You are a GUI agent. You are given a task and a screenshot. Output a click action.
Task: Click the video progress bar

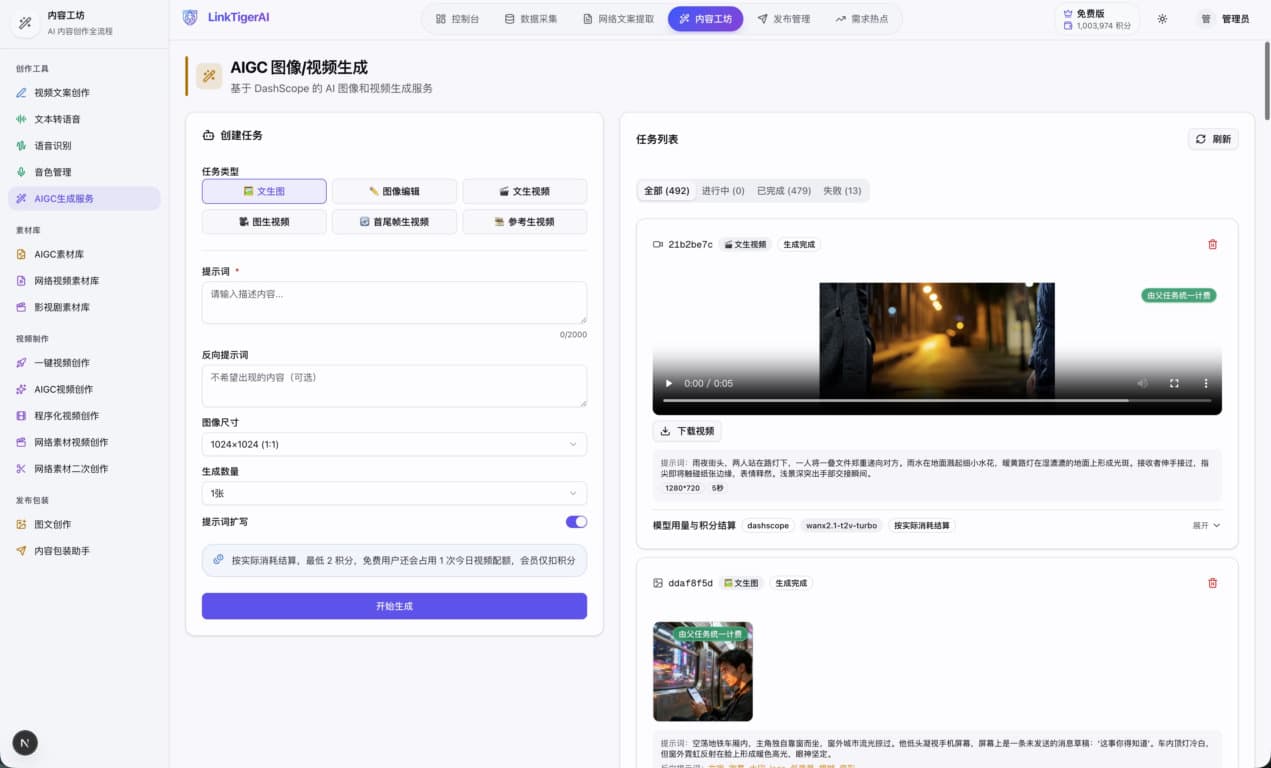click(x=936, y=400)
